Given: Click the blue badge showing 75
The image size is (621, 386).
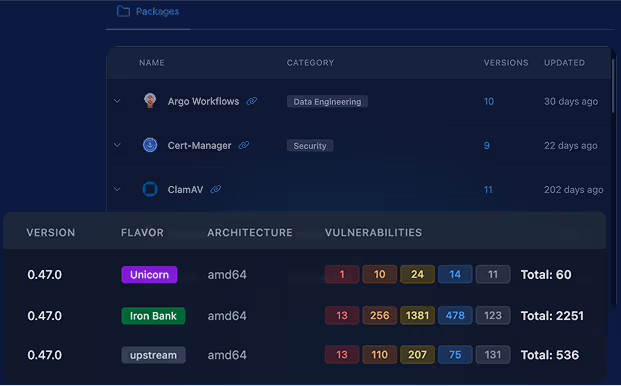Looking at the screenshot, I should click(455, 355).
